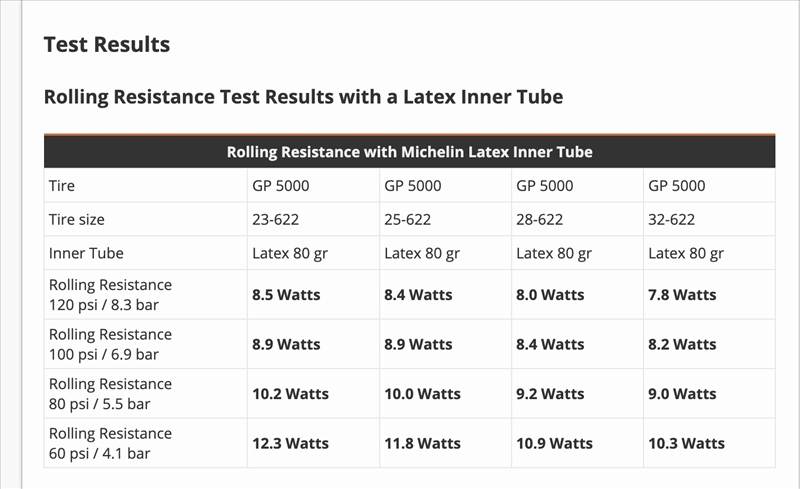Click the 32-622 tire size cell
This screenshot has height=489, width=800.
(x=676, y=220)
